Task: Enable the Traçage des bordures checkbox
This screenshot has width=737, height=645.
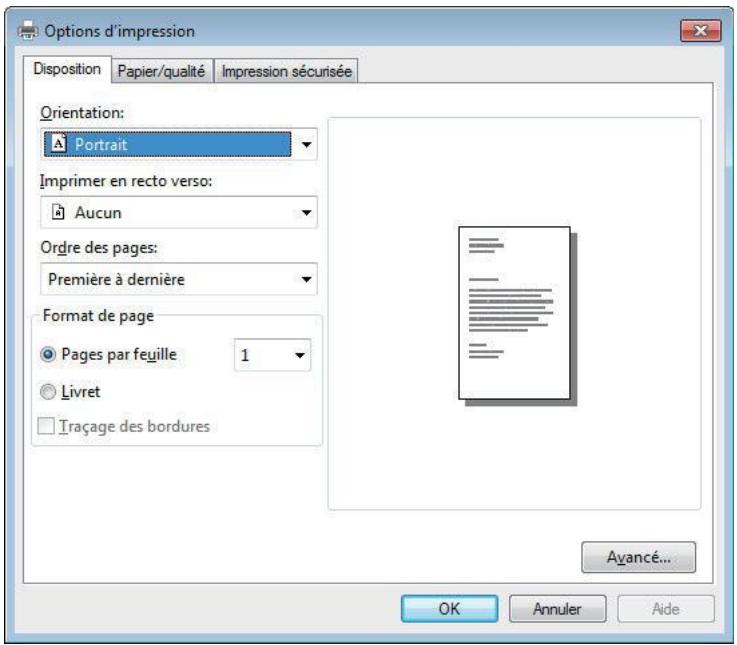Action: click(x=46, y=426)
